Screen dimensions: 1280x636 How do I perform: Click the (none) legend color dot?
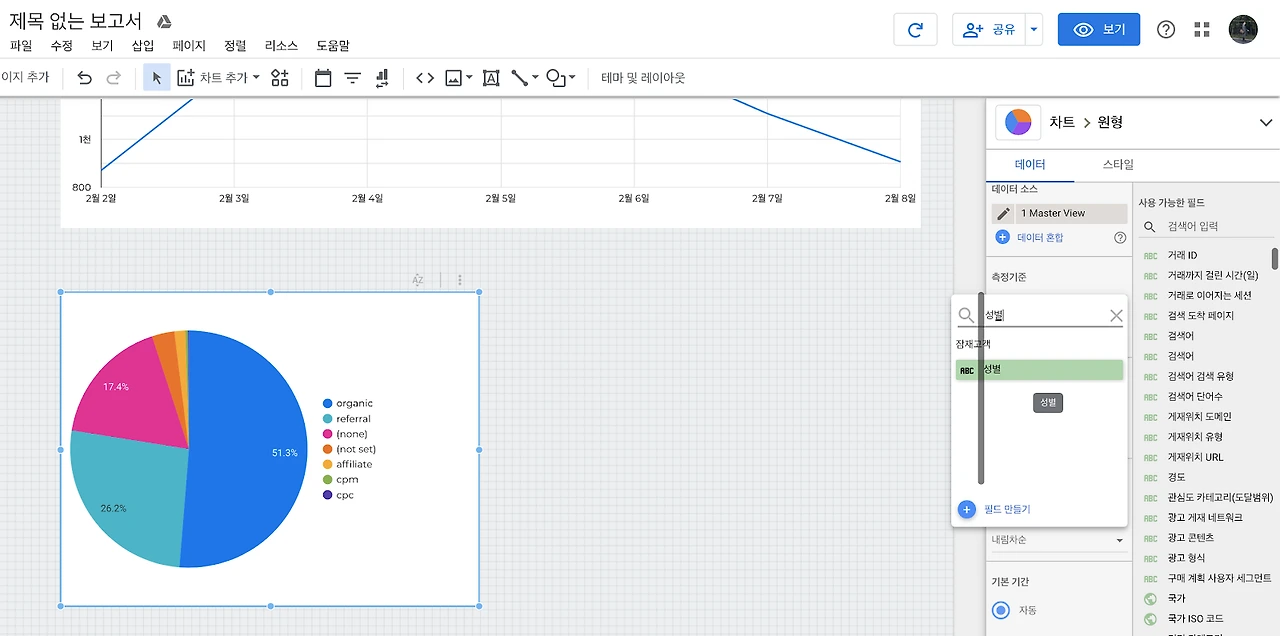pos(328,434)
